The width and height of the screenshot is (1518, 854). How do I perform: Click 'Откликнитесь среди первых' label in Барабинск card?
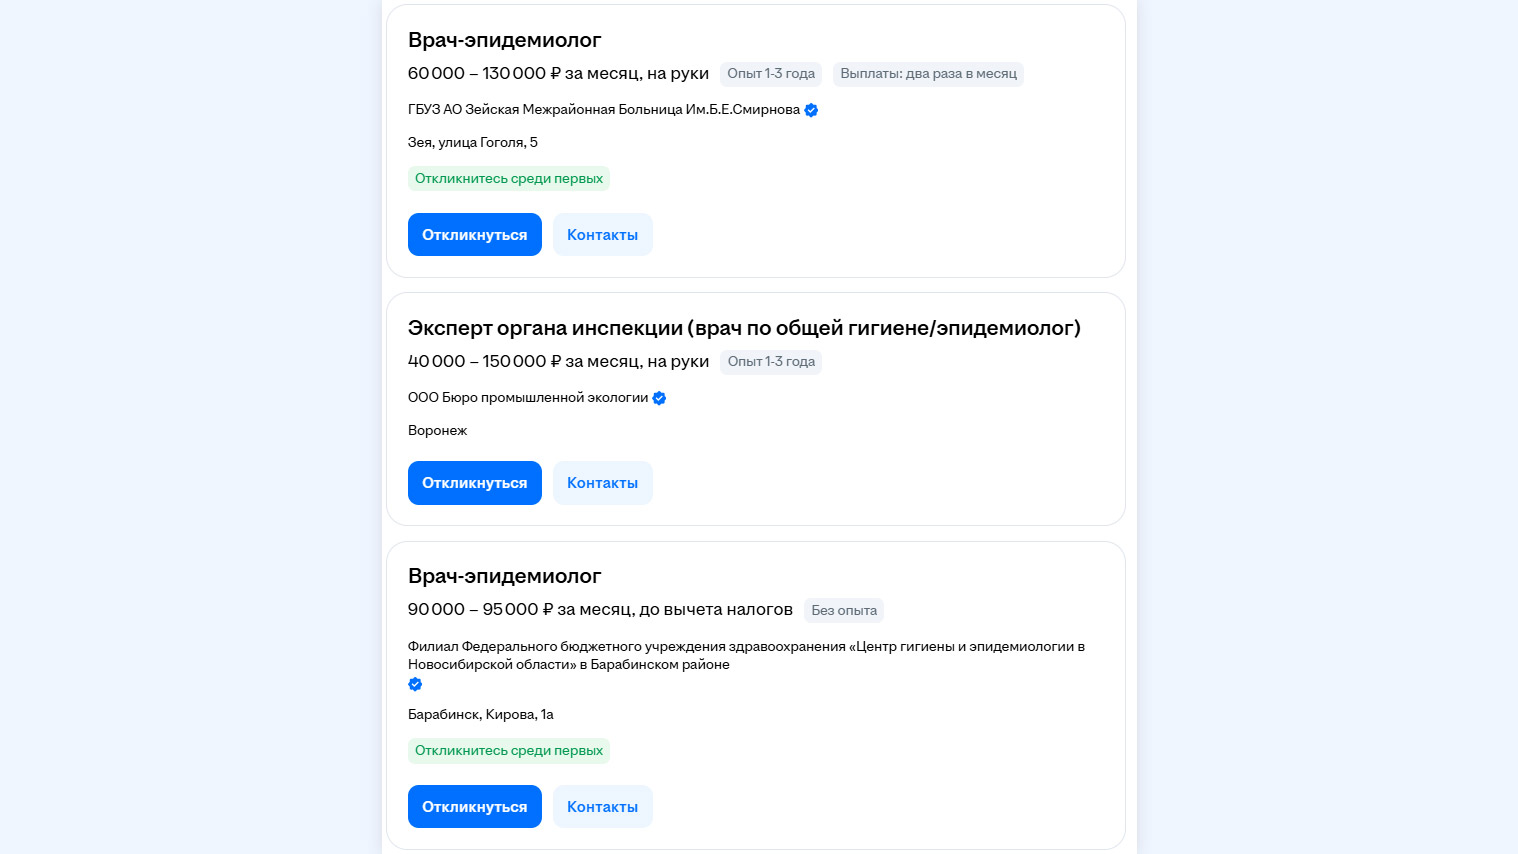point(509,751)
